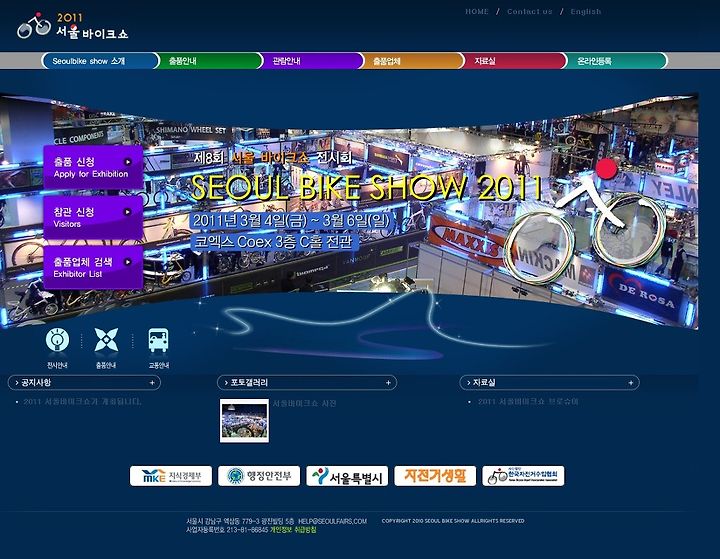The width and height of the screenshot is (720, 559).
Task: Open the Seoulbike show 소개 menu
Action: pyautogui.click(x=99, y=61)
